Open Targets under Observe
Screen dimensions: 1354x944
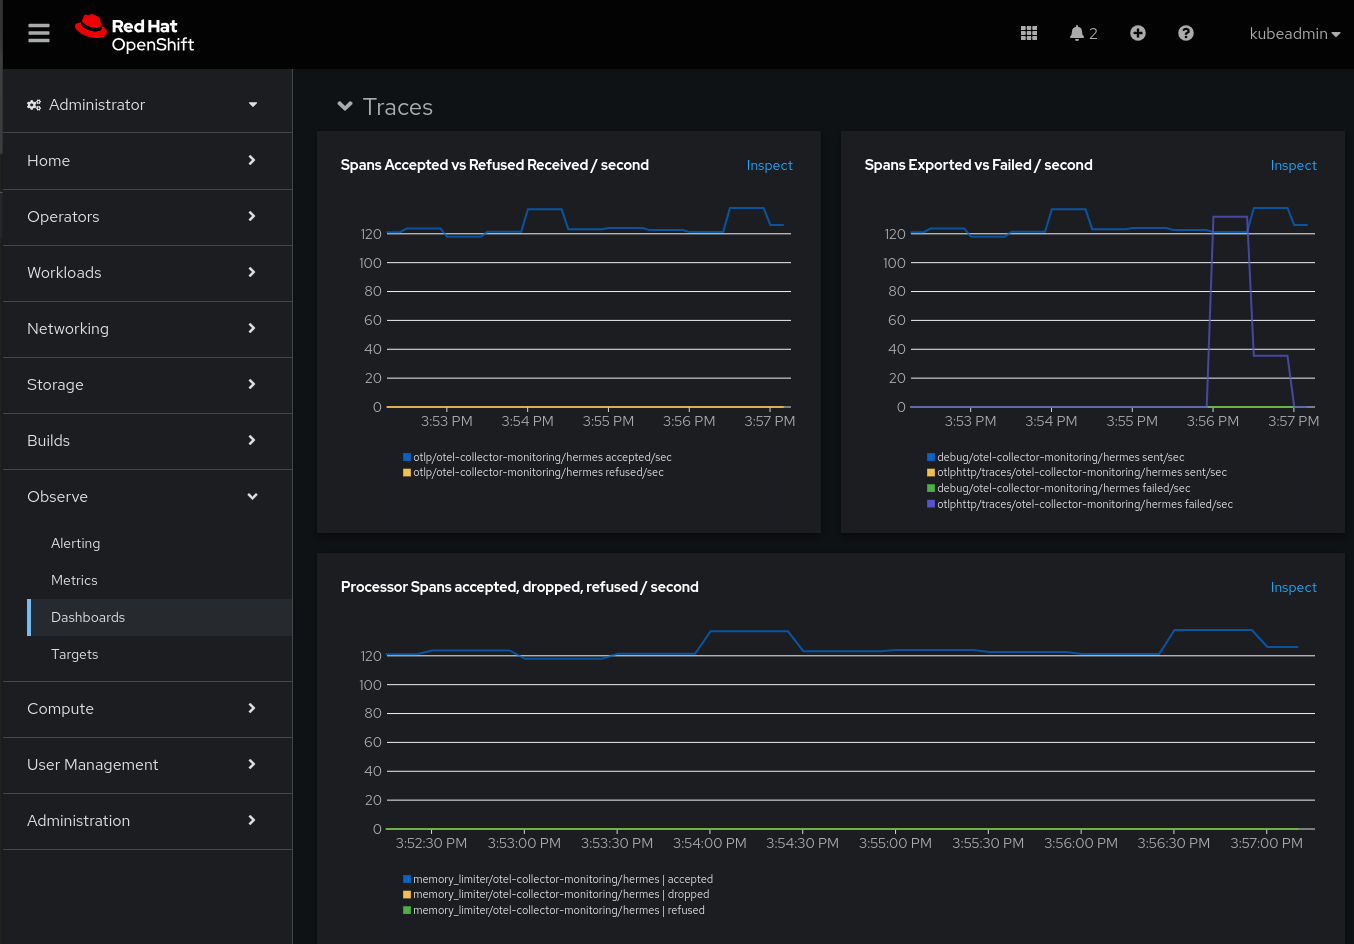tap(75, 654)
